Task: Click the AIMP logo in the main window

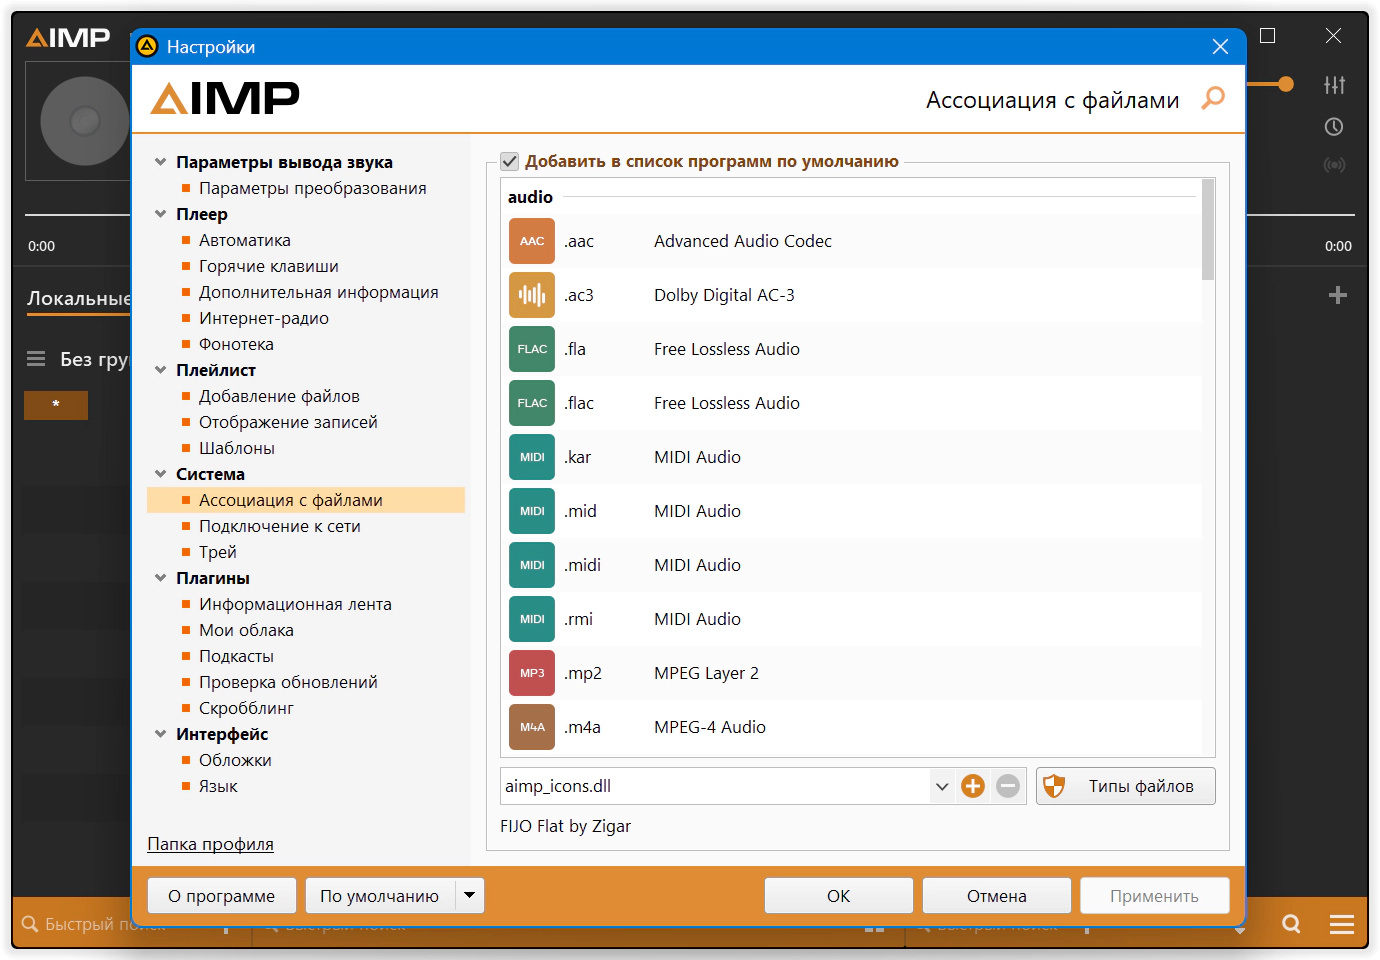Action: coord(68,38)
